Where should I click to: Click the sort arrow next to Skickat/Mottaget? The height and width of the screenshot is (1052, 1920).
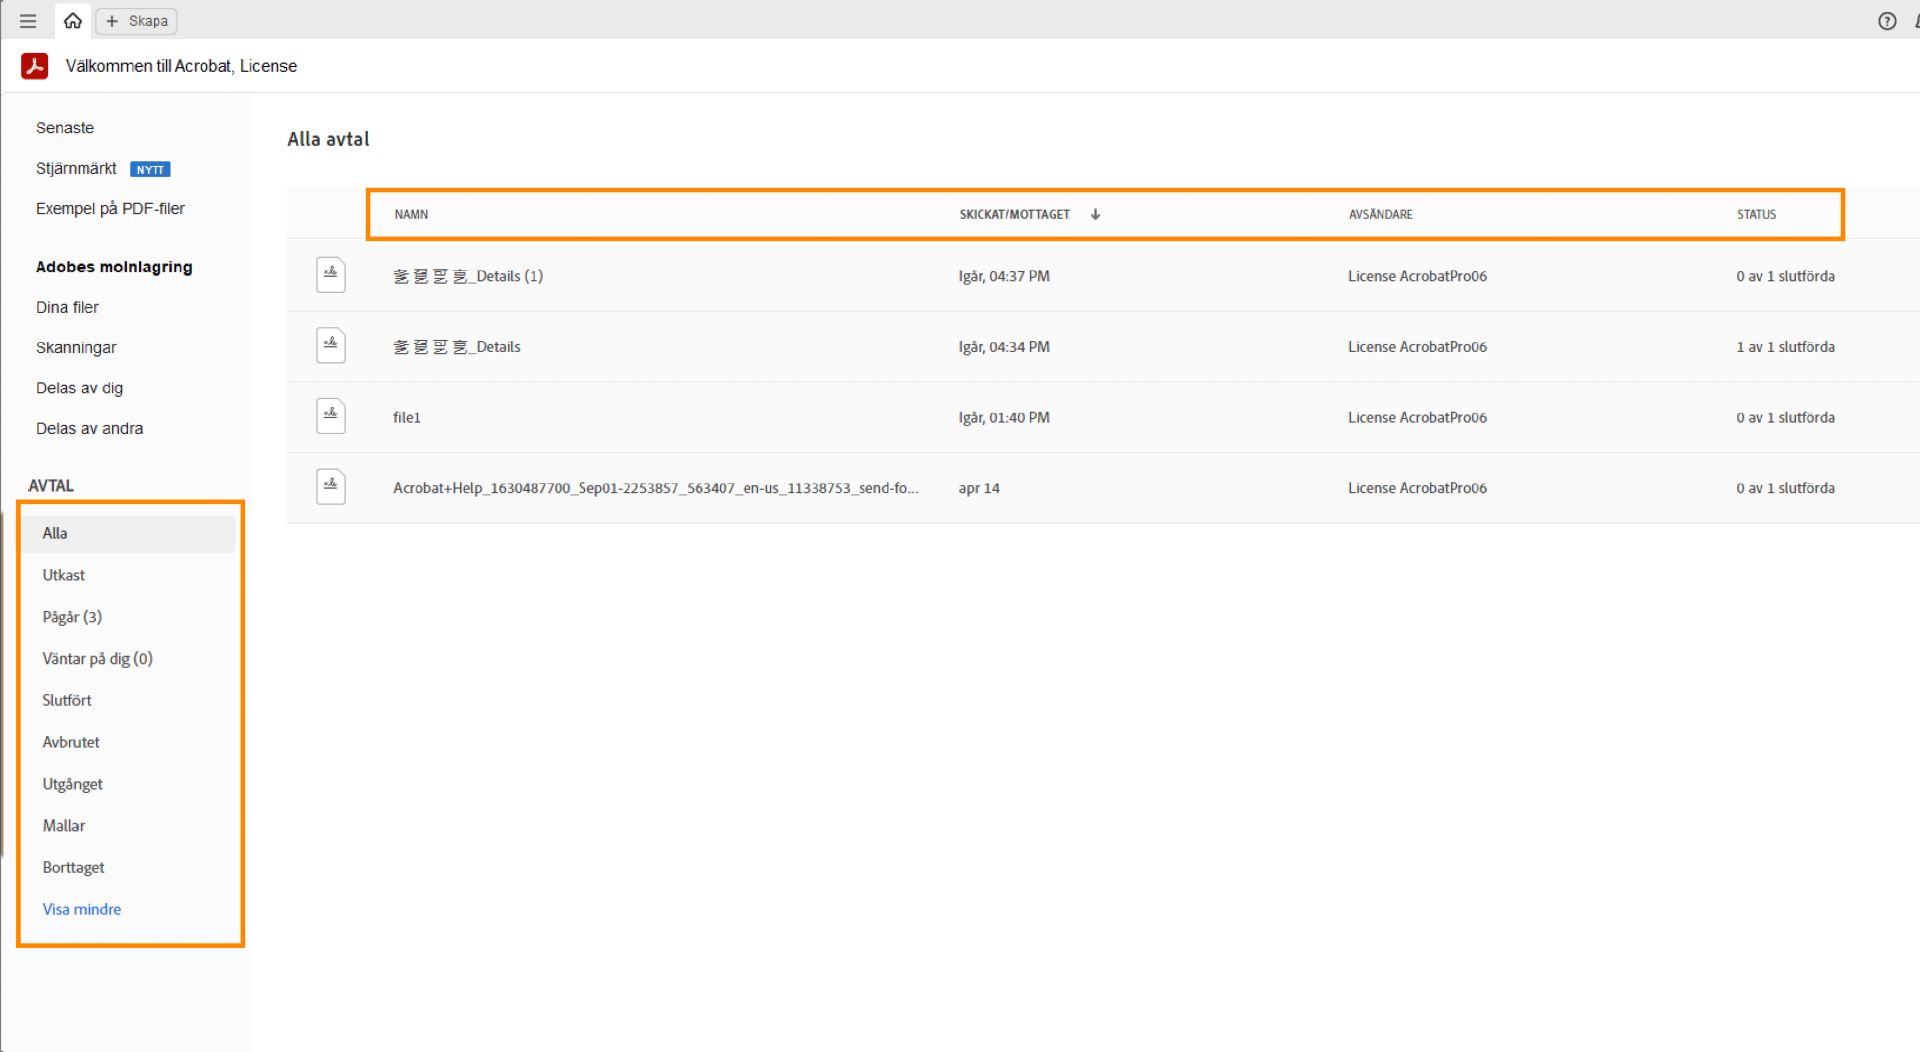(x=1096, y=214)
